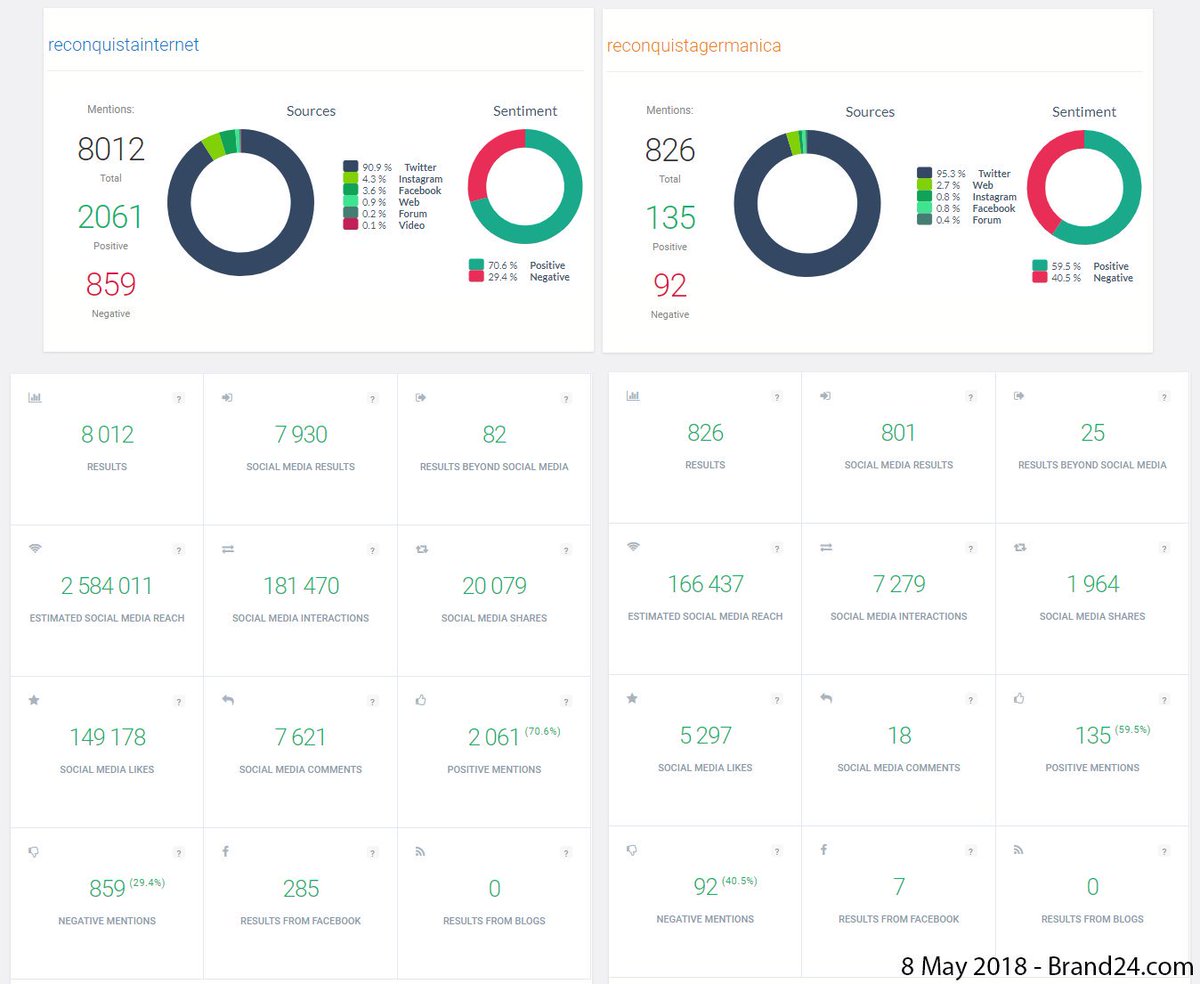
Task: Click the 859 Negative number in the summary
Action: [x=111, y=285]
